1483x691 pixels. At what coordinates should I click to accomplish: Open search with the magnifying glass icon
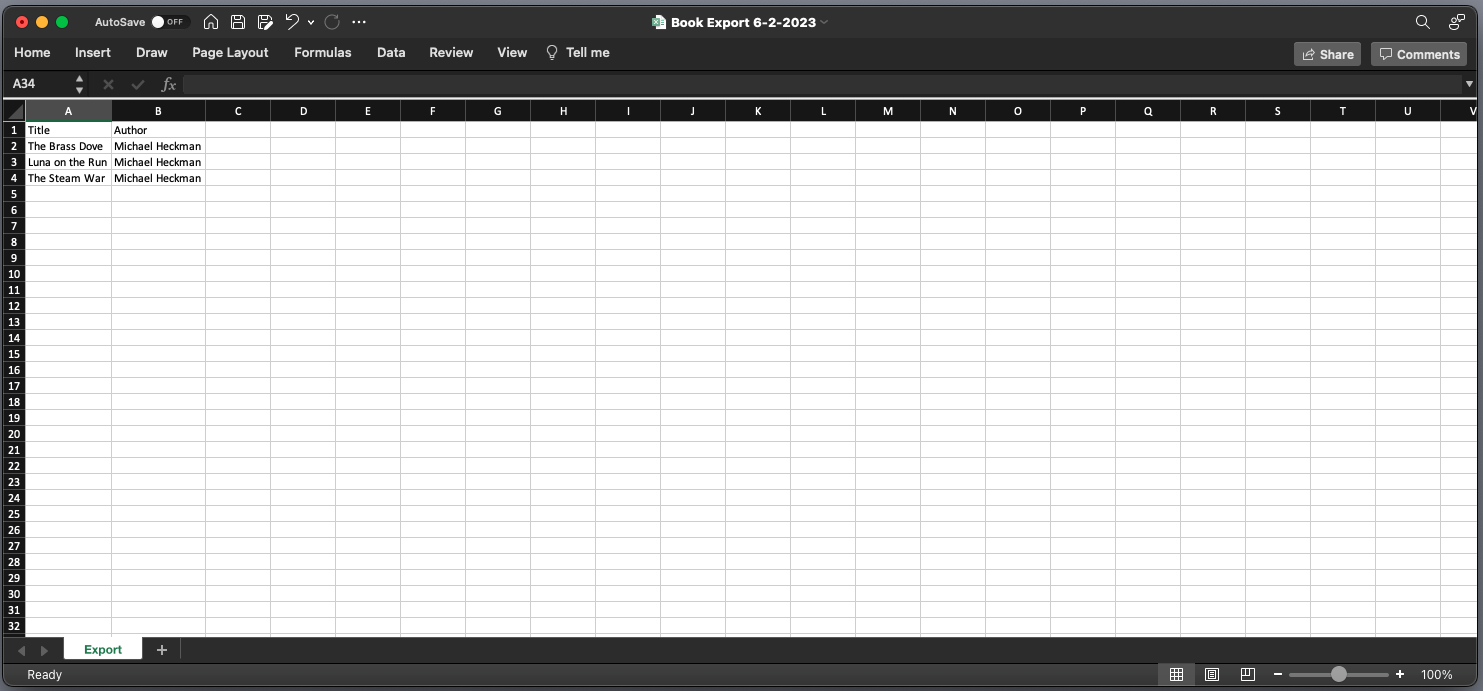(1422, 22)
